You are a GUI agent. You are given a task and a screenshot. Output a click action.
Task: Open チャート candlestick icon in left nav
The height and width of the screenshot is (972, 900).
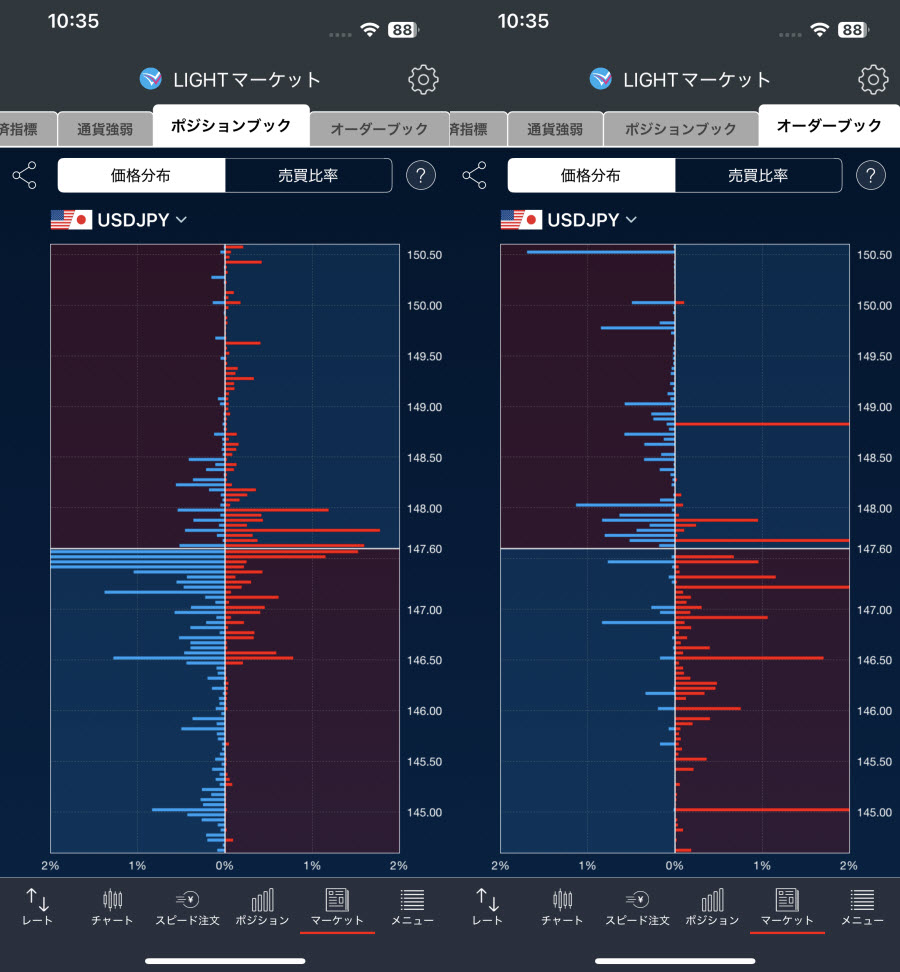pyautogui.click(x=112, y=907)
